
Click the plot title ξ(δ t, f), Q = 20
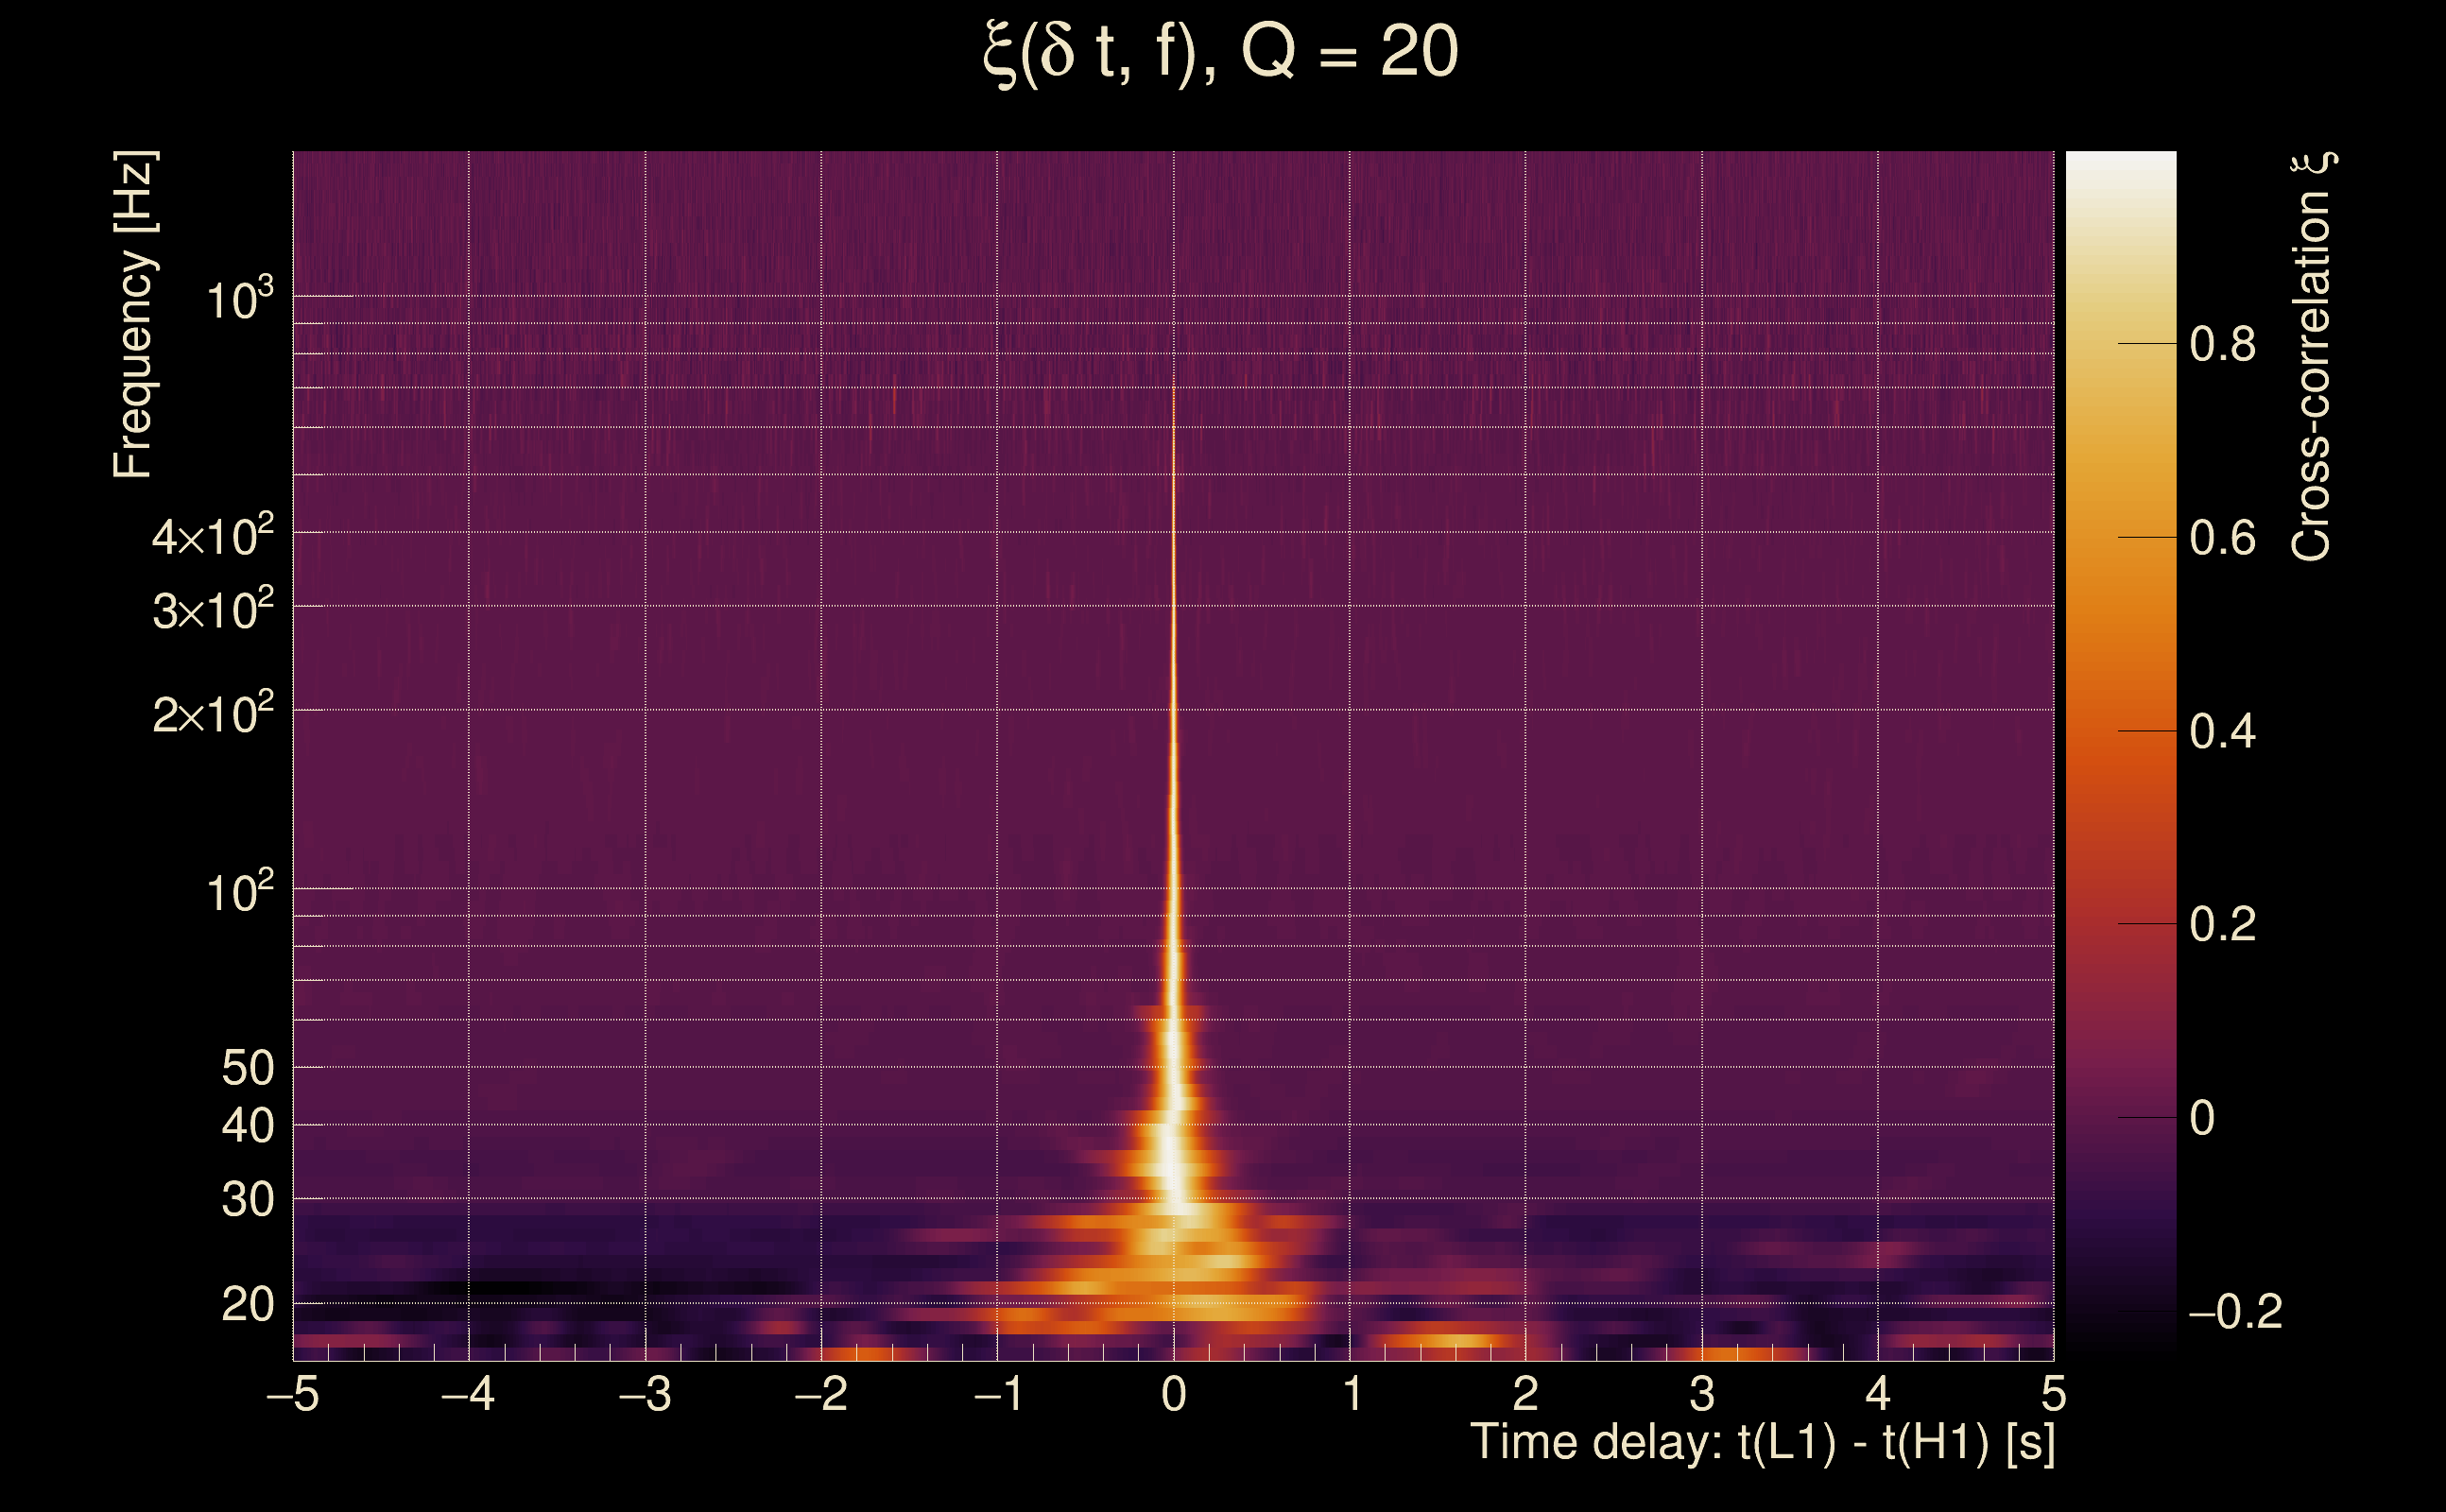[x=1220, y=52]
